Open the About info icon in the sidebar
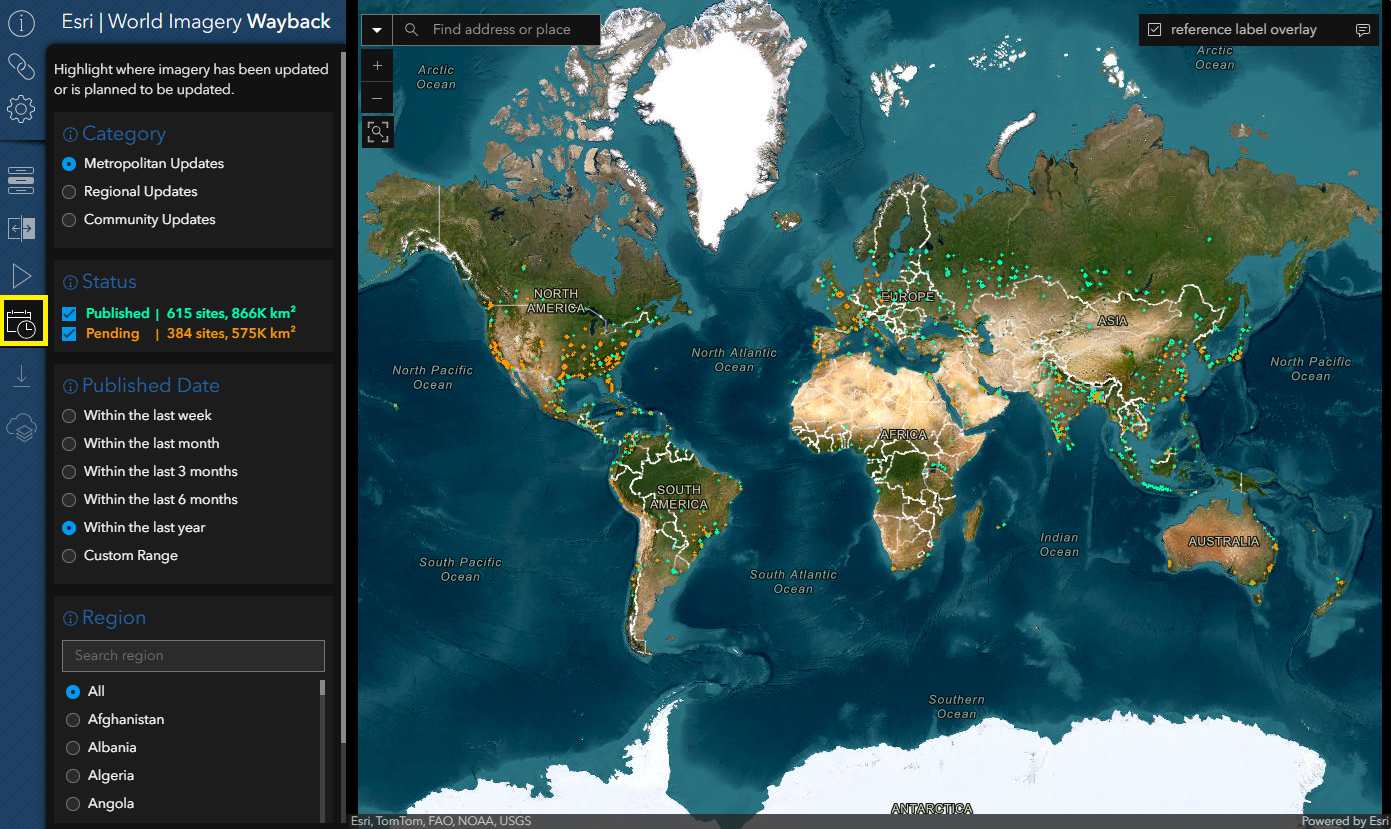Image resolution: width=1391 pixels, height=829 pixels. tap(21, 23)
